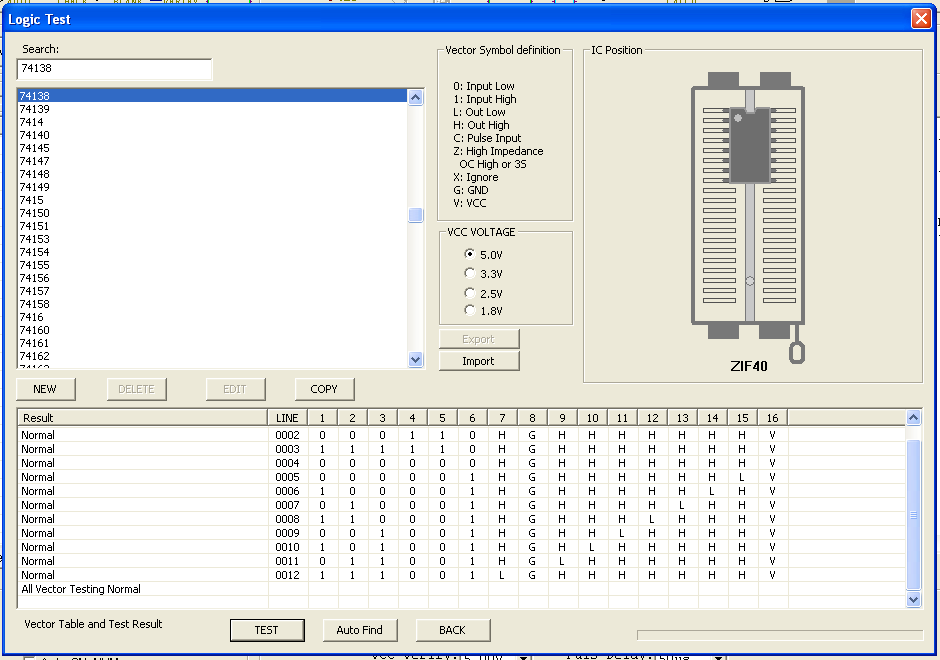Click the COPY button
This screenshot has height=660, width=940.
[x=324, y=389]
